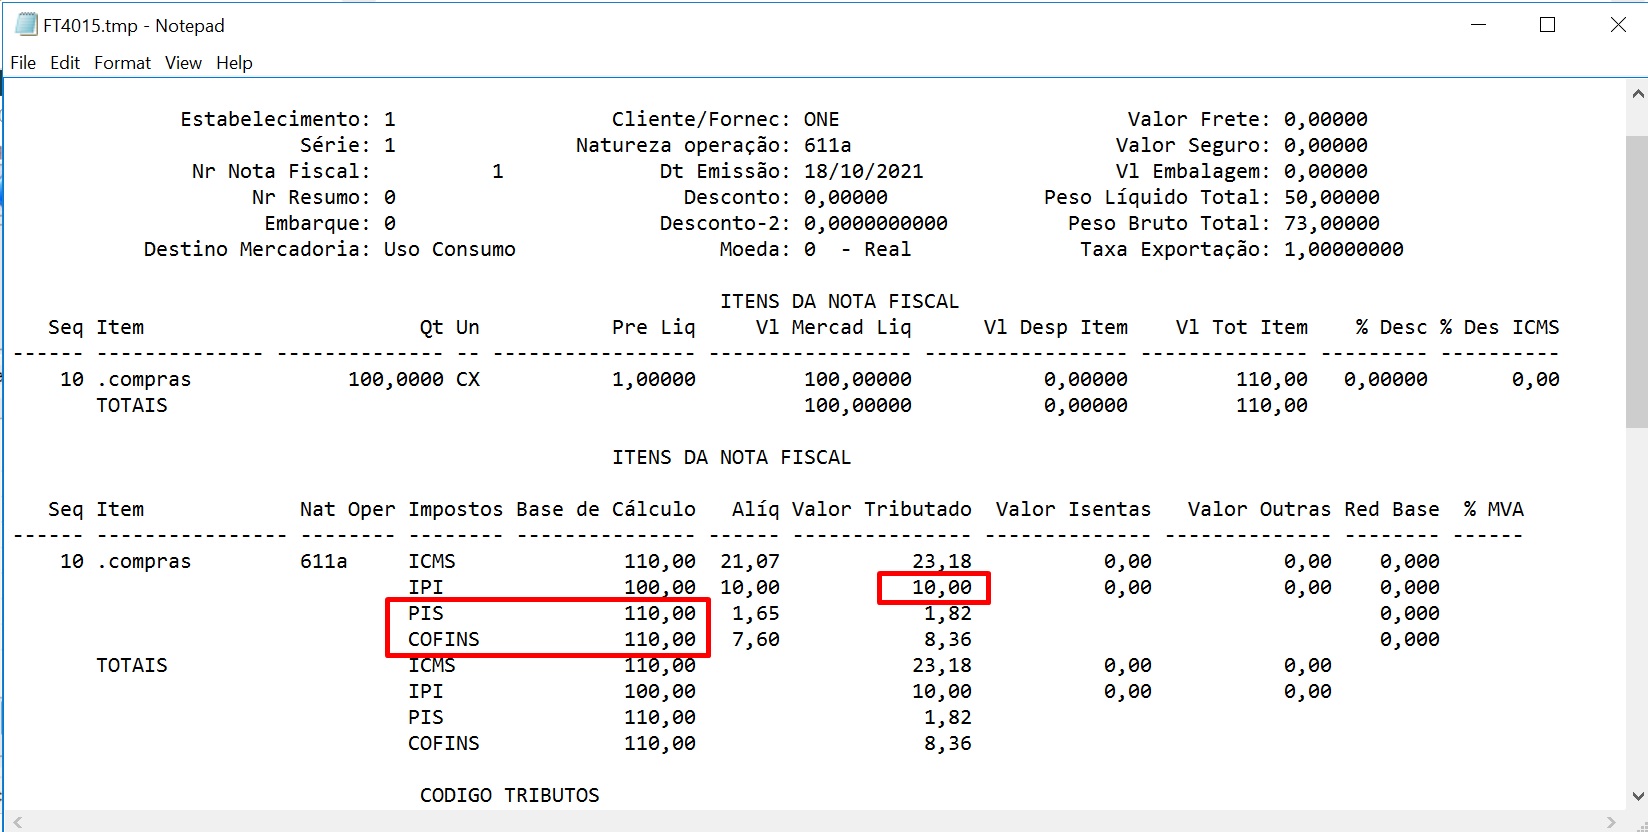Image resolution: width=1648 pixels, height=832 pixels.
Task: Click the Peso Bruto value '73,00000'
Action: coord(1331,223)
